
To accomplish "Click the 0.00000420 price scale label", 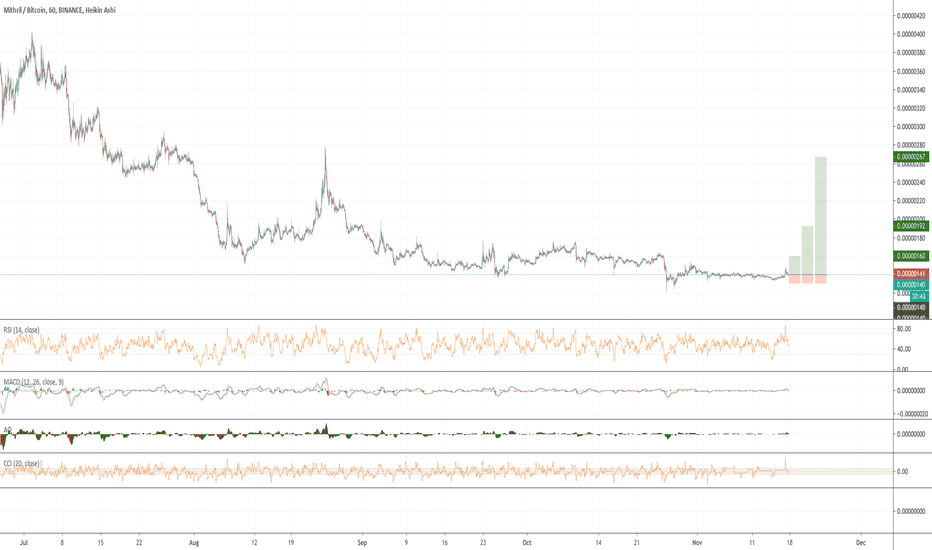I will [911, 16].
